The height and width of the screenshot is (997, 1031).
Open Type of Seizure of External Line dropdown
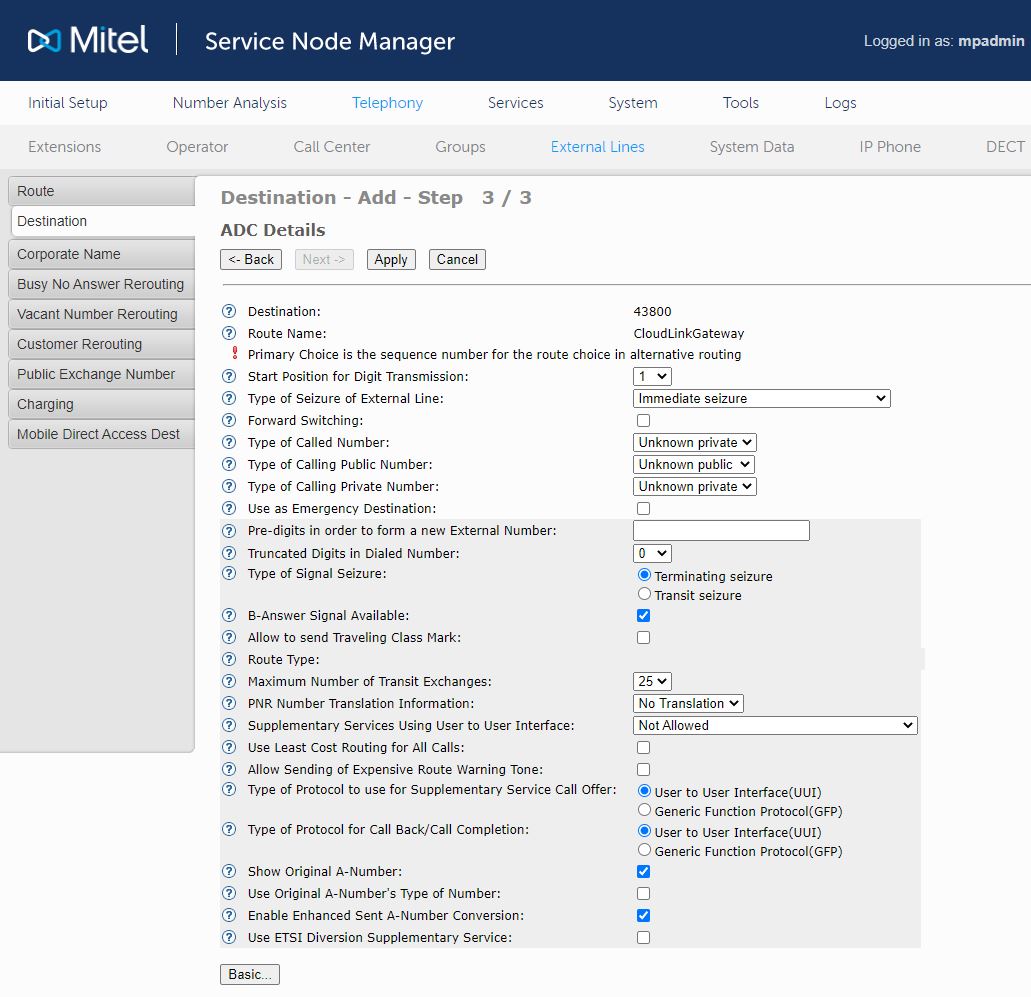(x=761, y=398)
